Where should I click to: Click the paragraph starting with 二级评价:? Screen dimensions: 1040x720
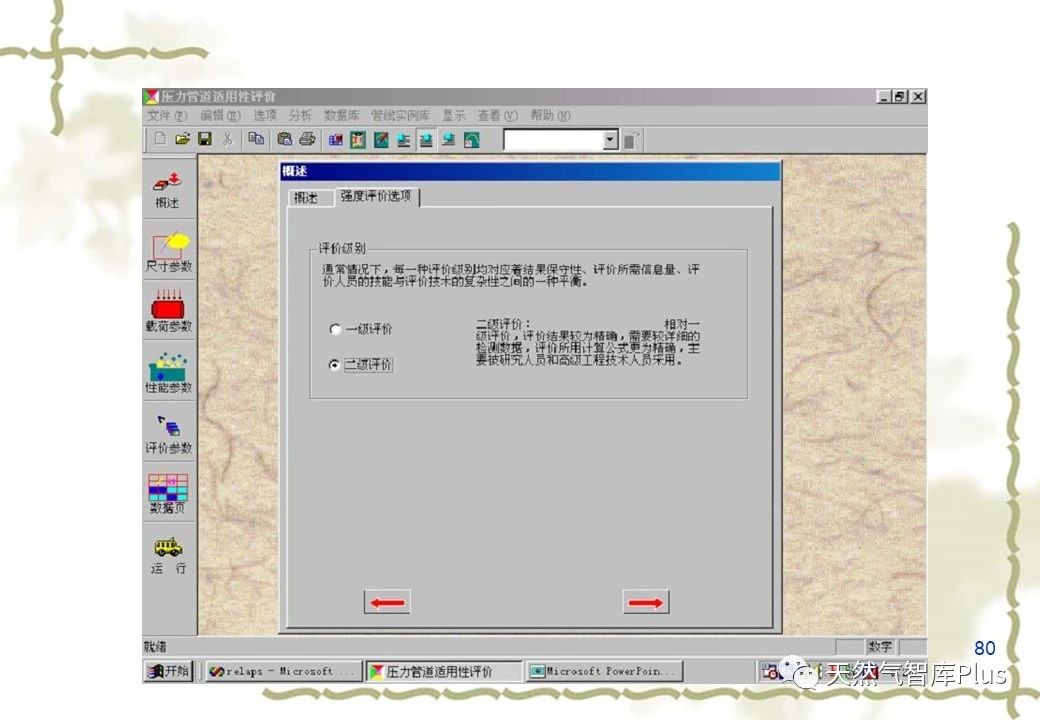(x=588, y=342)
